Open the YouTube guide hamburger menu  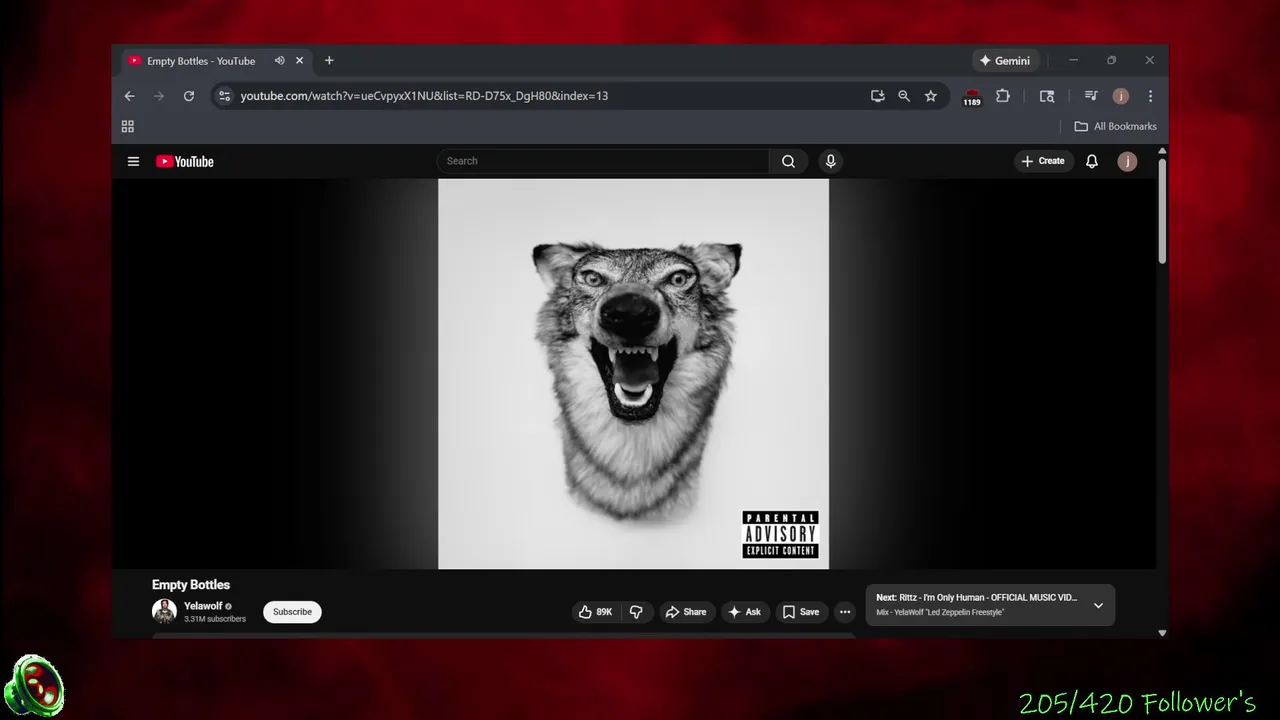[133, 161]
